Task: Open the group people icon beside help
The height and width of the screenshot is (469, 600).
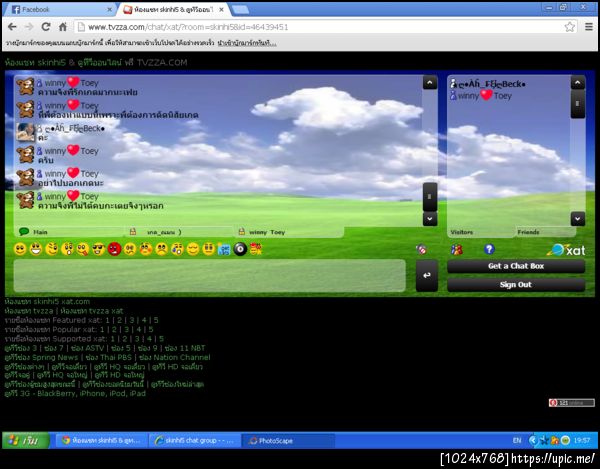Action: tap(456, 249)
